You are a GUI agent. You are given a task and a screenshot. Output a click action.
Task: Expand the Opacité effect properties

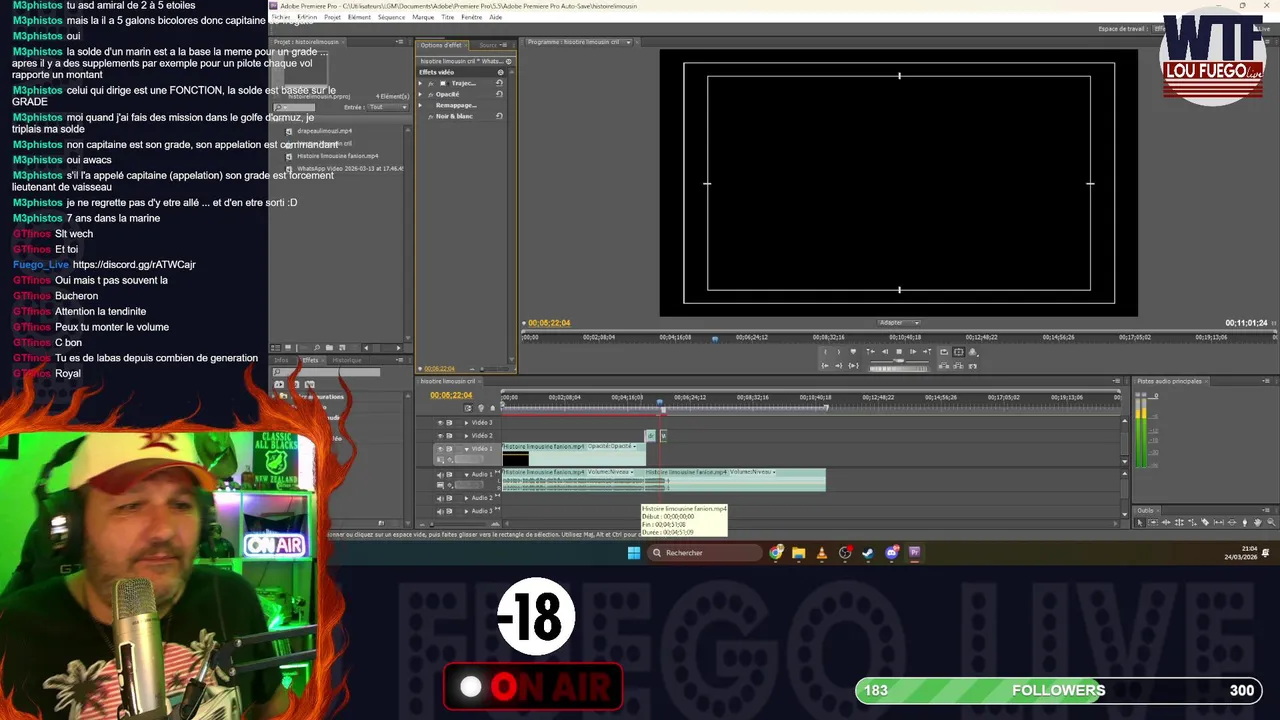(x=420, y=94)
